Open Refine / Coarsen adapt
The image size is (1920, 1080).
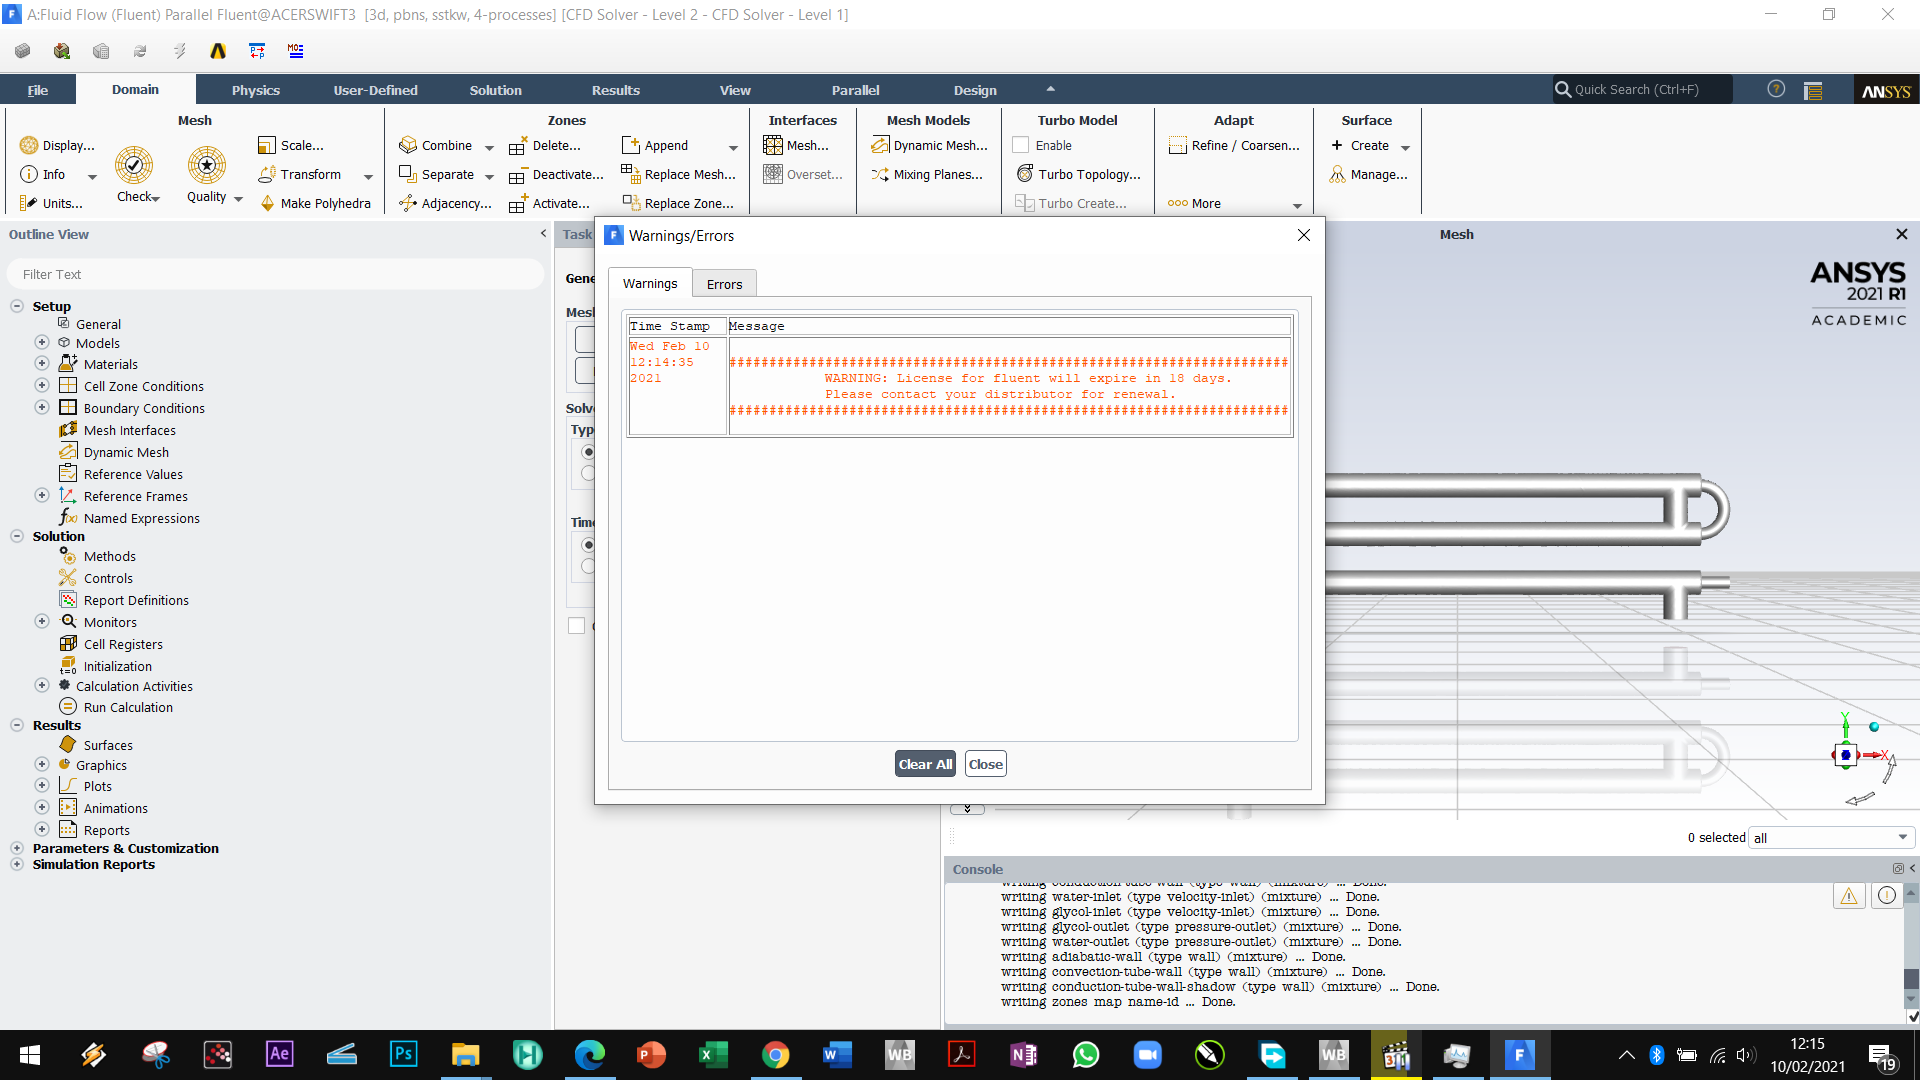pos(1235,145)
